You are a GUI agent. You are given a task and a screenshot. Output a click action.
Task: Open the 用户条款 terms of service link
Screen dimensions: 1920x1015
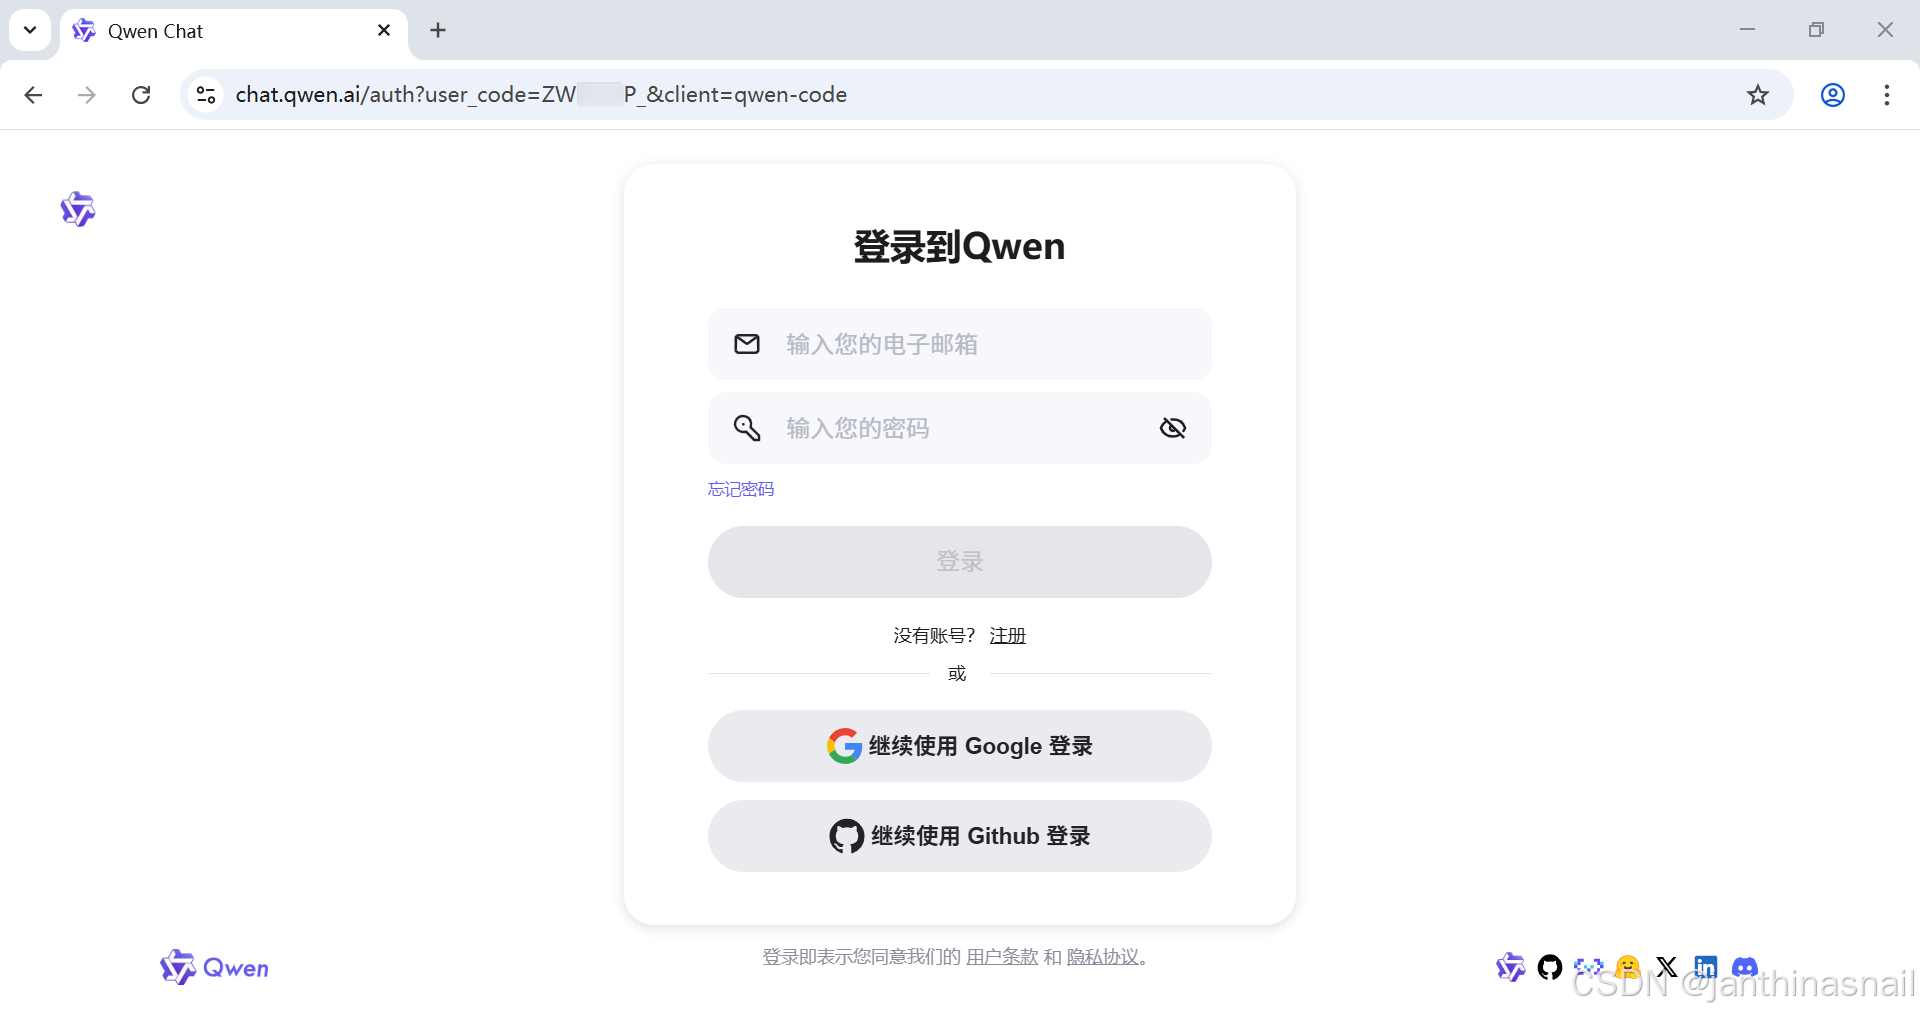click(x=1002, y=957)
